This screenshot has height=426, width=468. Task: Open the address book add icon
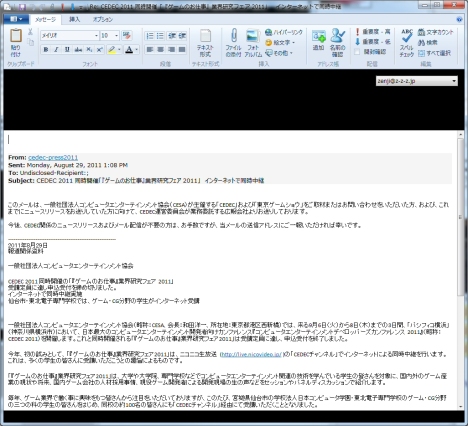click(318, 36)
